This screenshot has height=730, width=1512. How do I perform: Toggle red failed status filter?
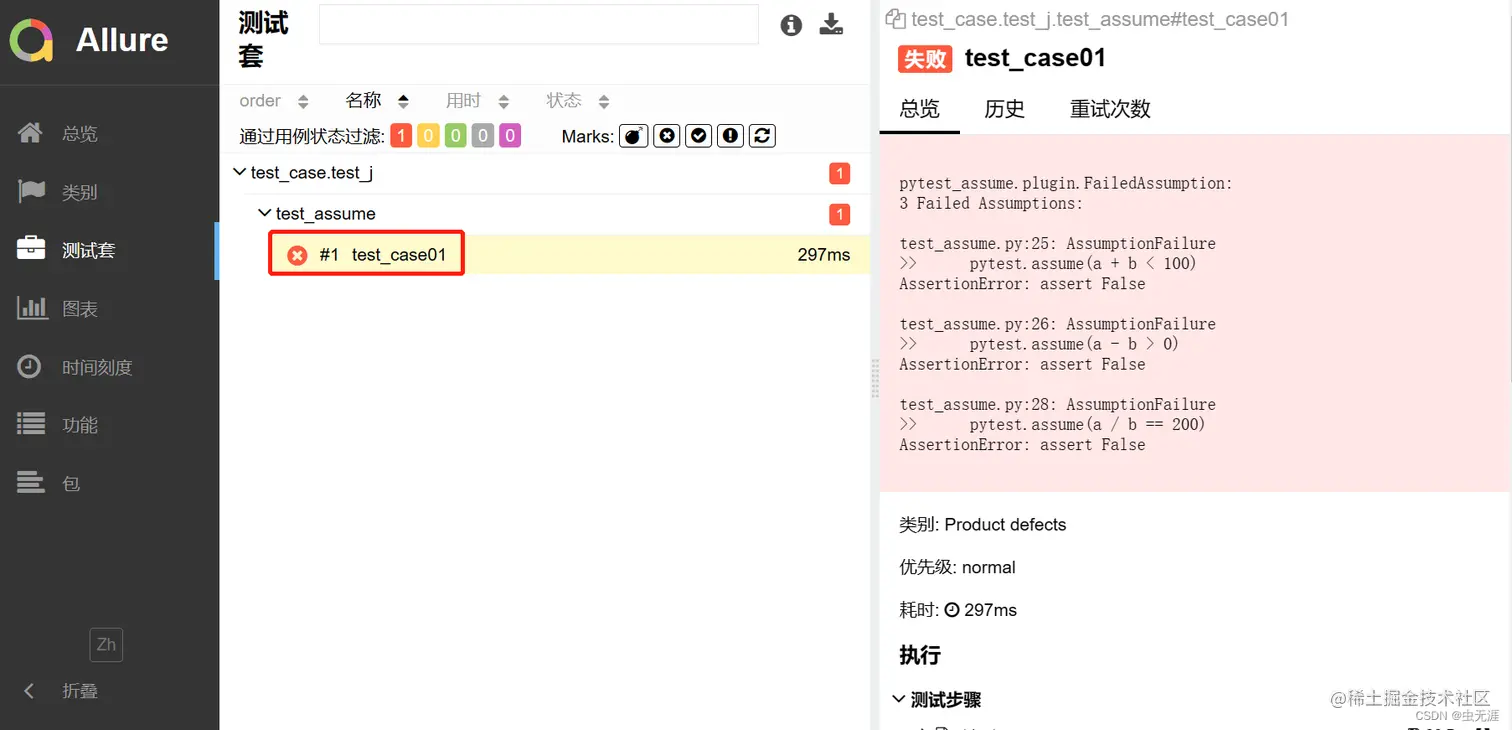401,136
